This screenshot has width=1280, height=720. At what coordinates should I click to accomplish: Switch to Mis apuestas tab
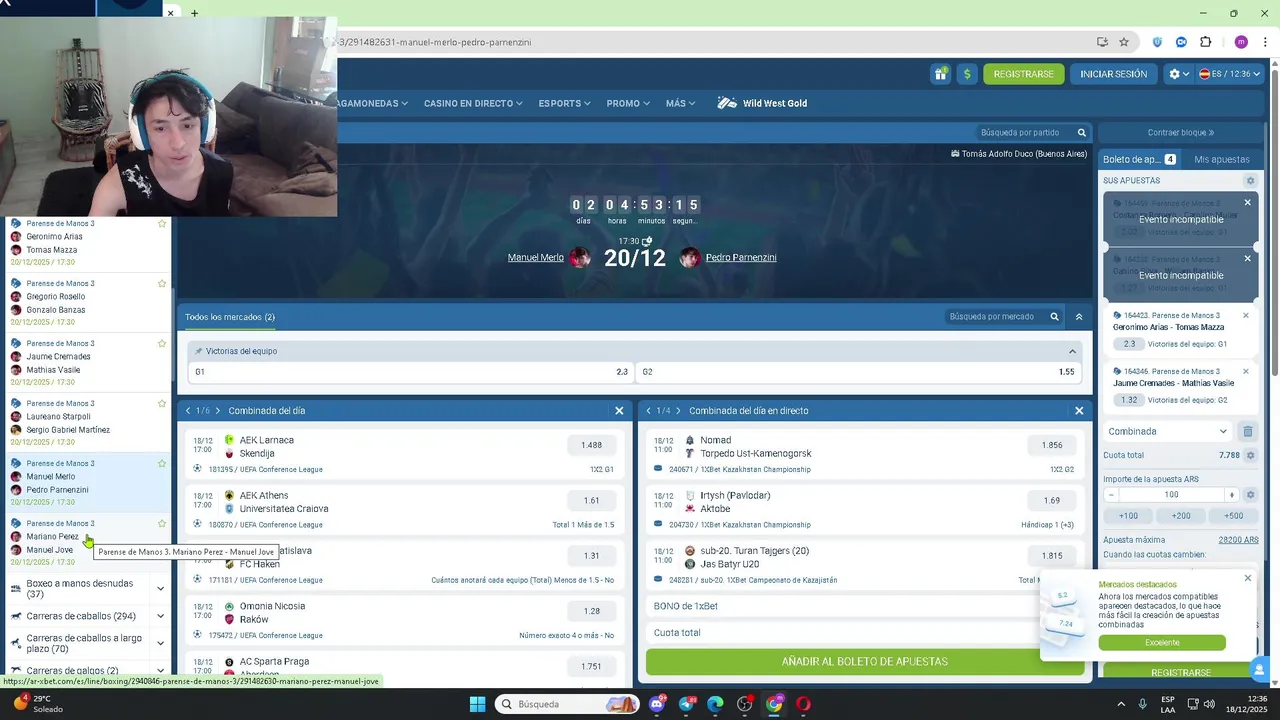point(1222,159)
